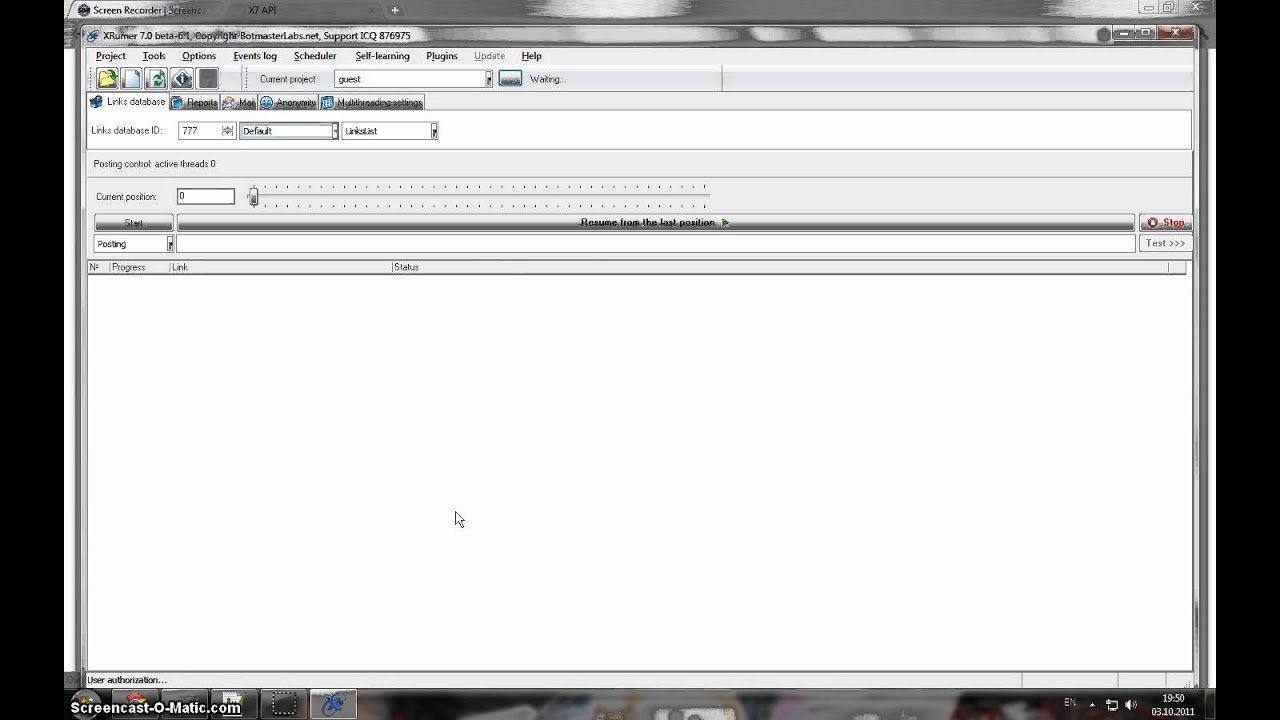Screen dimensions: 1280x720
Task: Click the green refresh toolbar icon
Action: pos(156,79)
